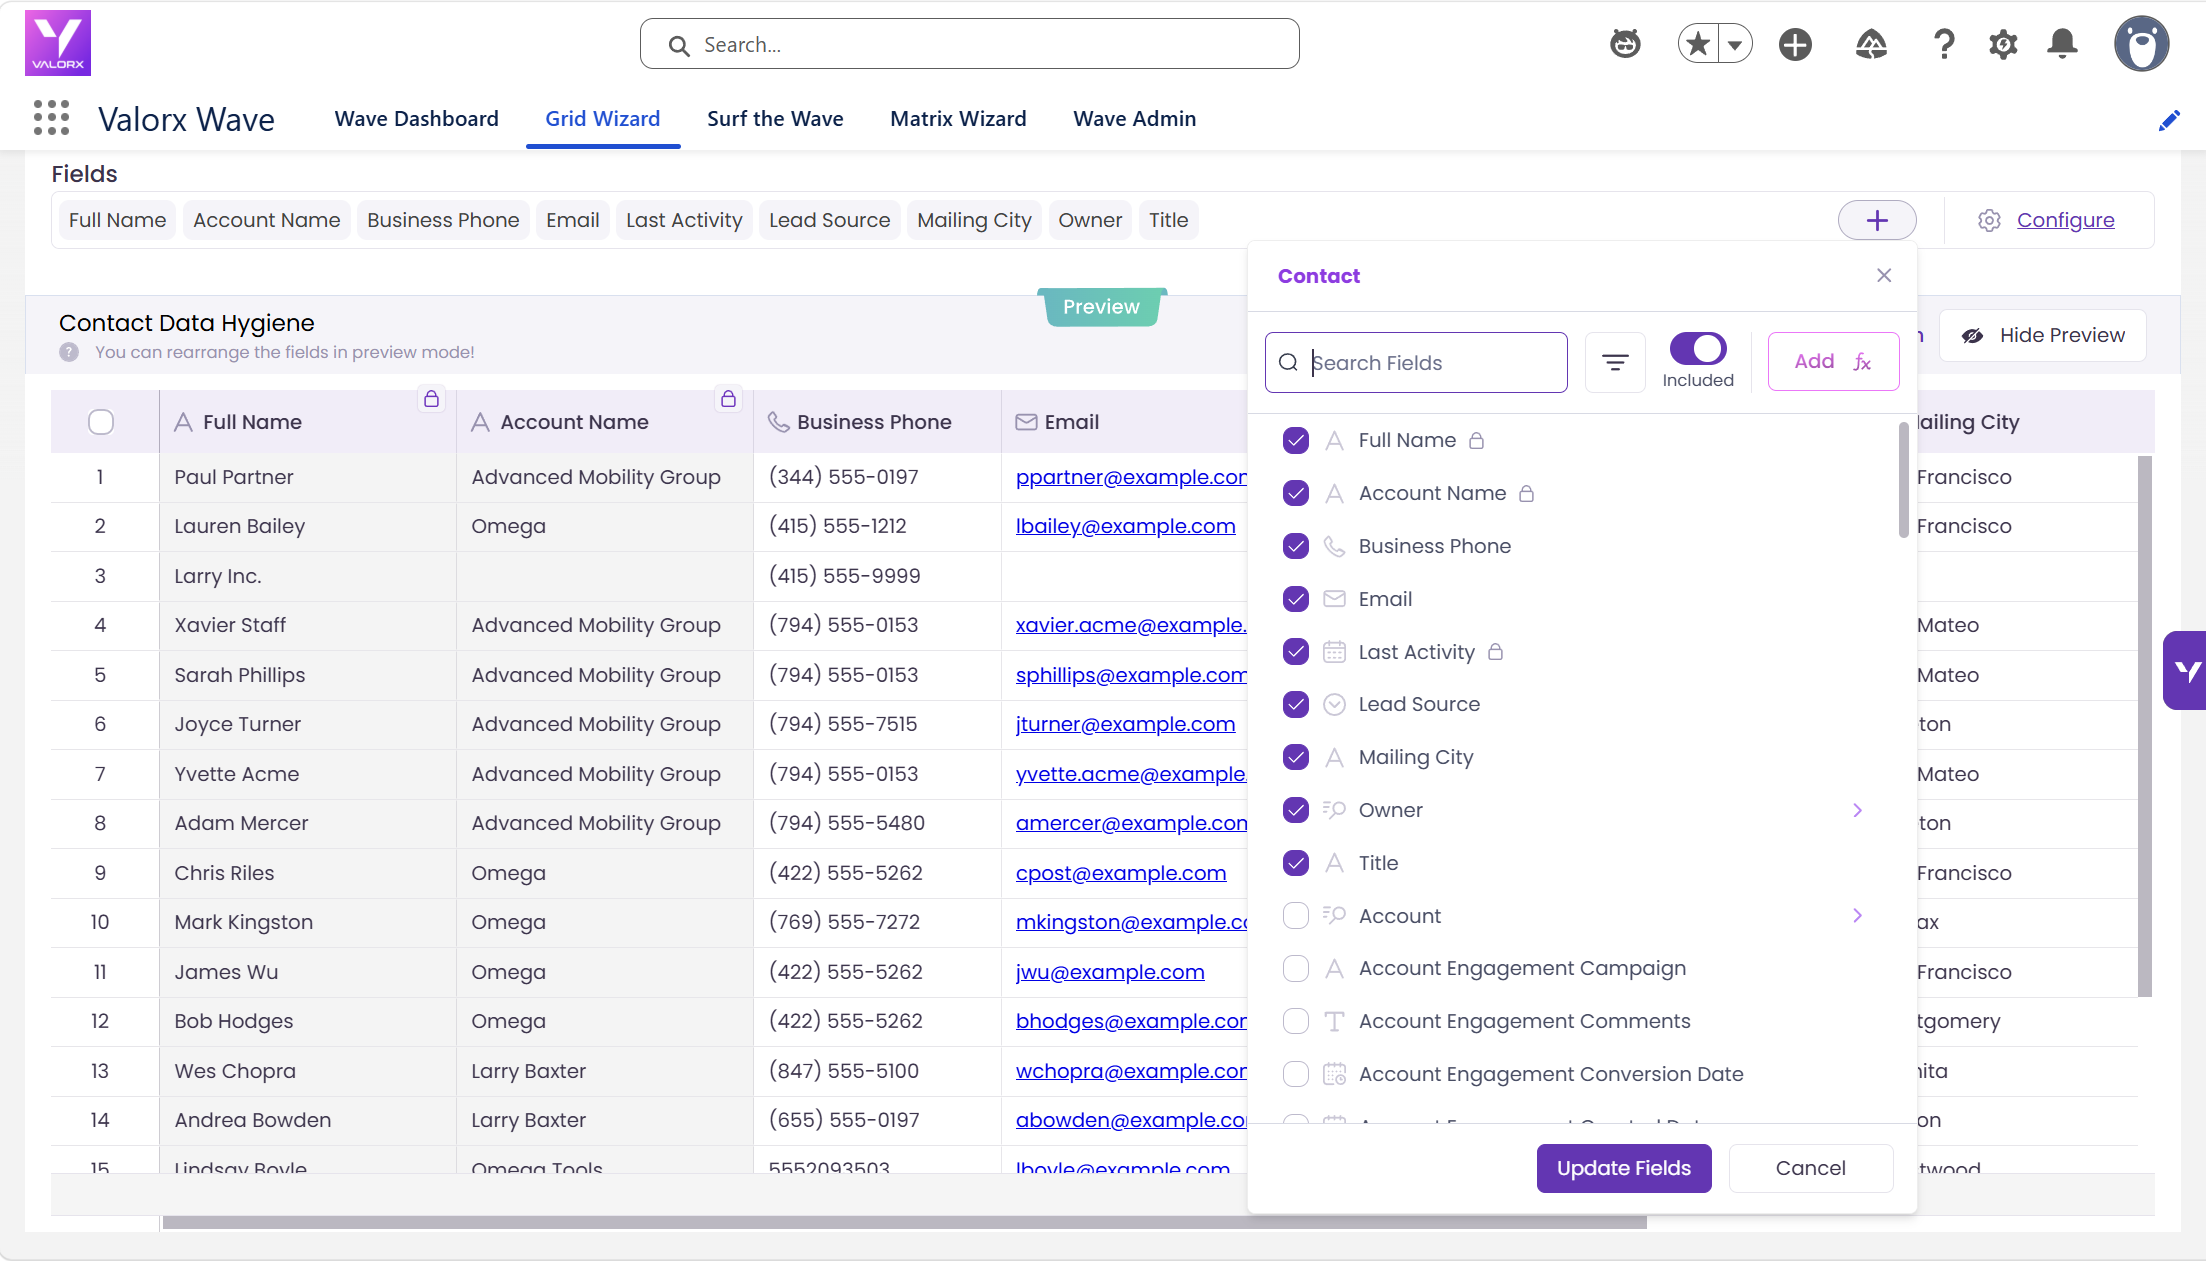
Task: Click the calendar icon beside Last Activity
Action: coord(1334,652)
